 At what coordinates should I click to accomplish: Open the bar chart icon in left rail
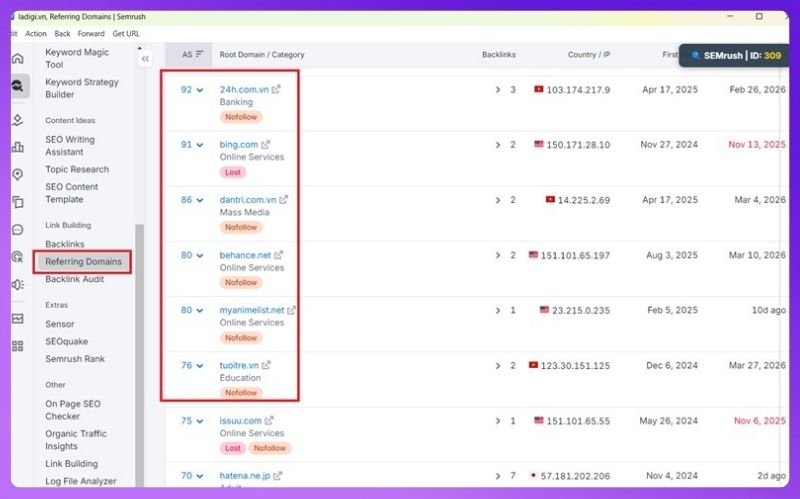18,147
